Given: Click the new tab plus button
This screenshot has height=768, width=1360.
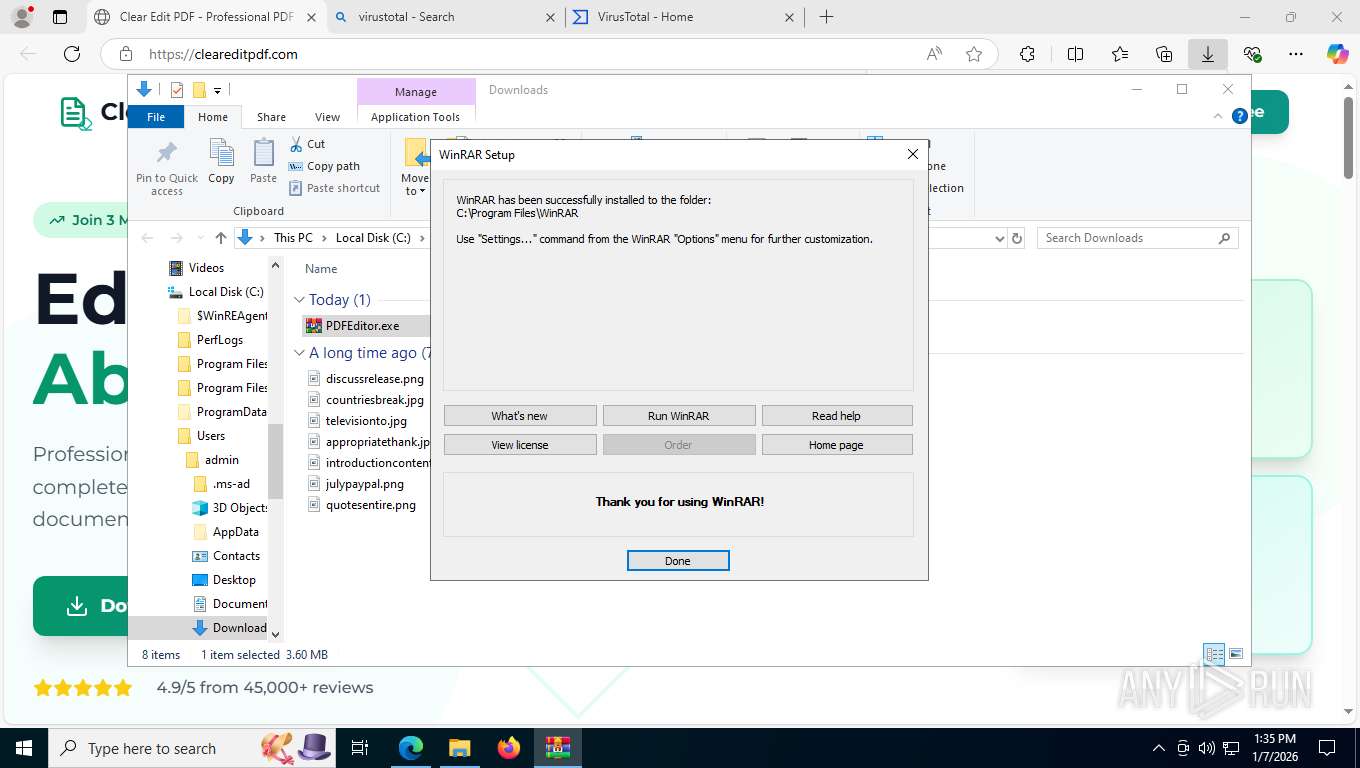Looking at the screenshot, I should tap(826, 17).
